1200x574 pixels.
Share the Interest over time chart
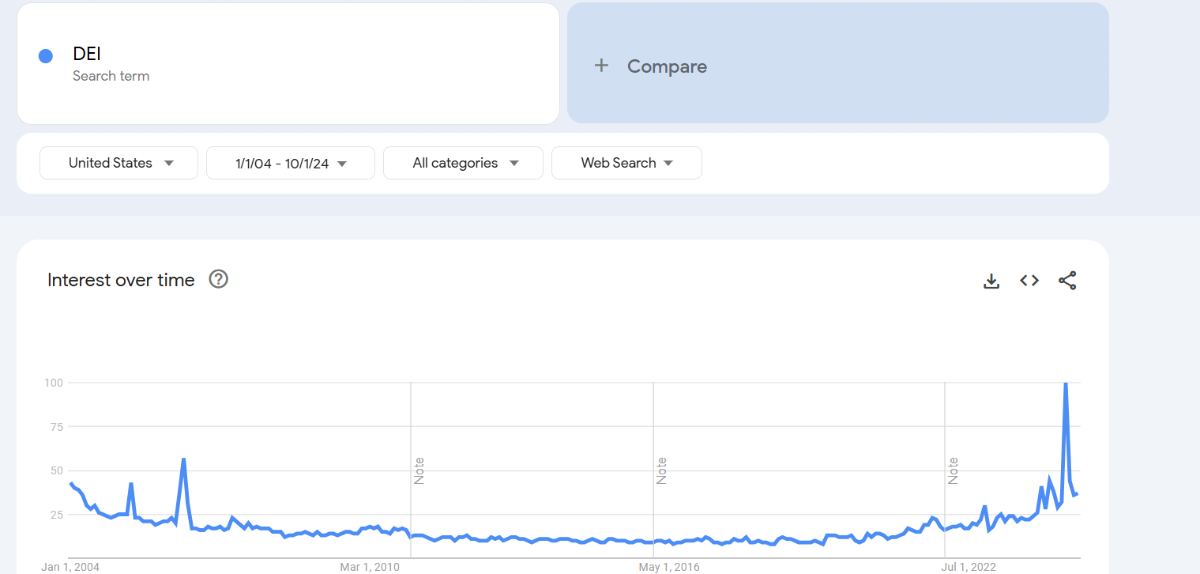click(1067, 281)
